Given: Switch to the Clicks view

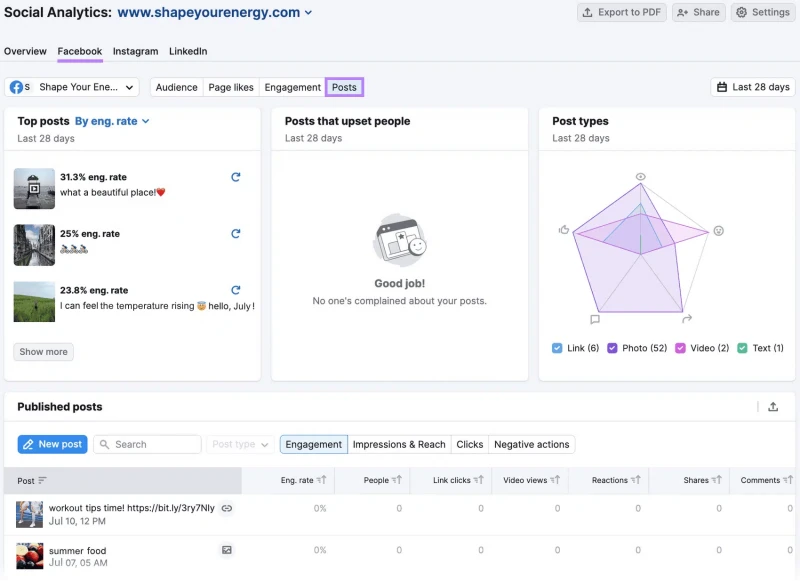Looking at the screenshot, I should click(469, 444).
